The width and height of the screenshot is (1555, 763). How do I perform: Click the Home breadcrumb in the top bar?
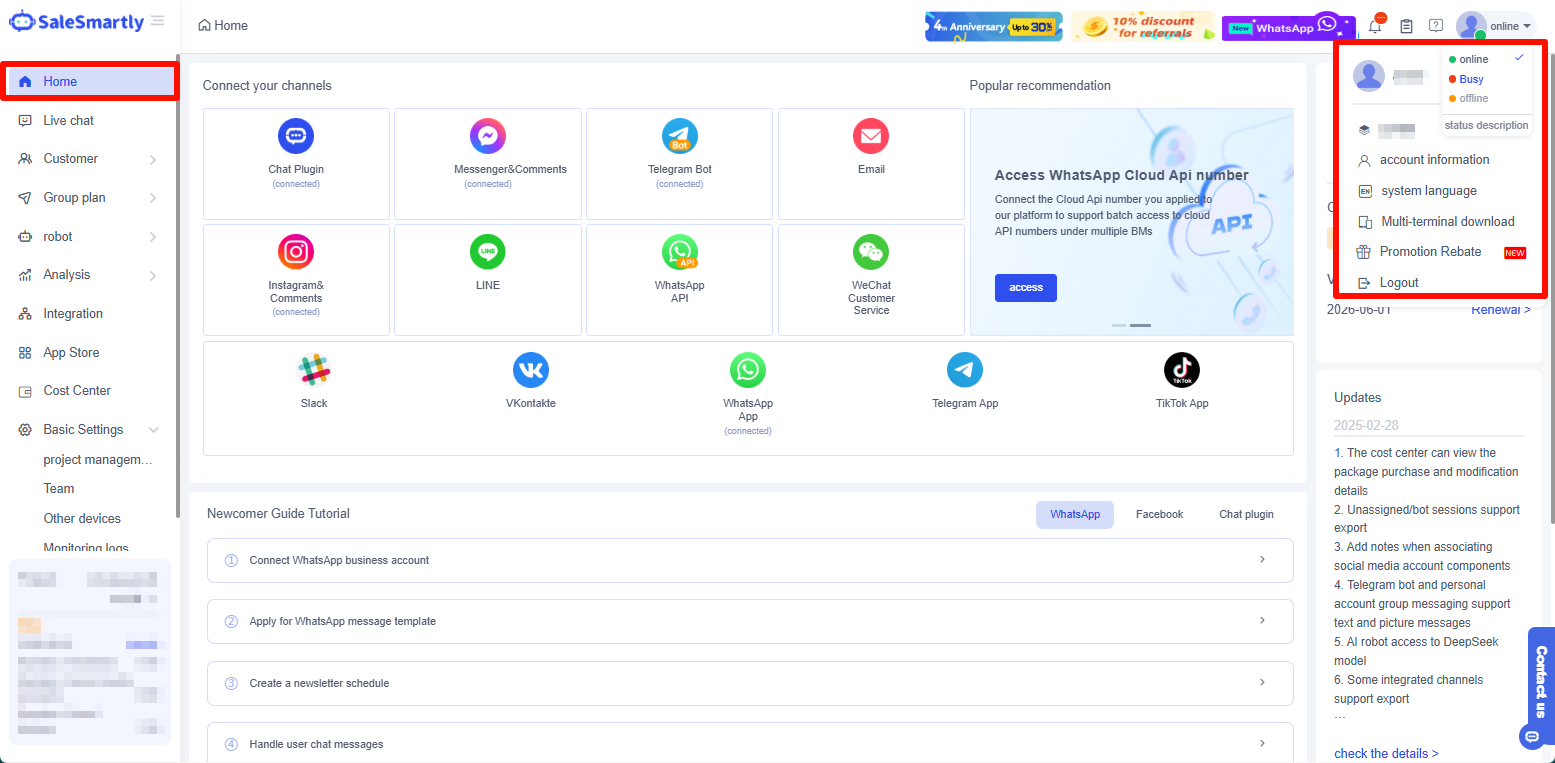[223, 26]
